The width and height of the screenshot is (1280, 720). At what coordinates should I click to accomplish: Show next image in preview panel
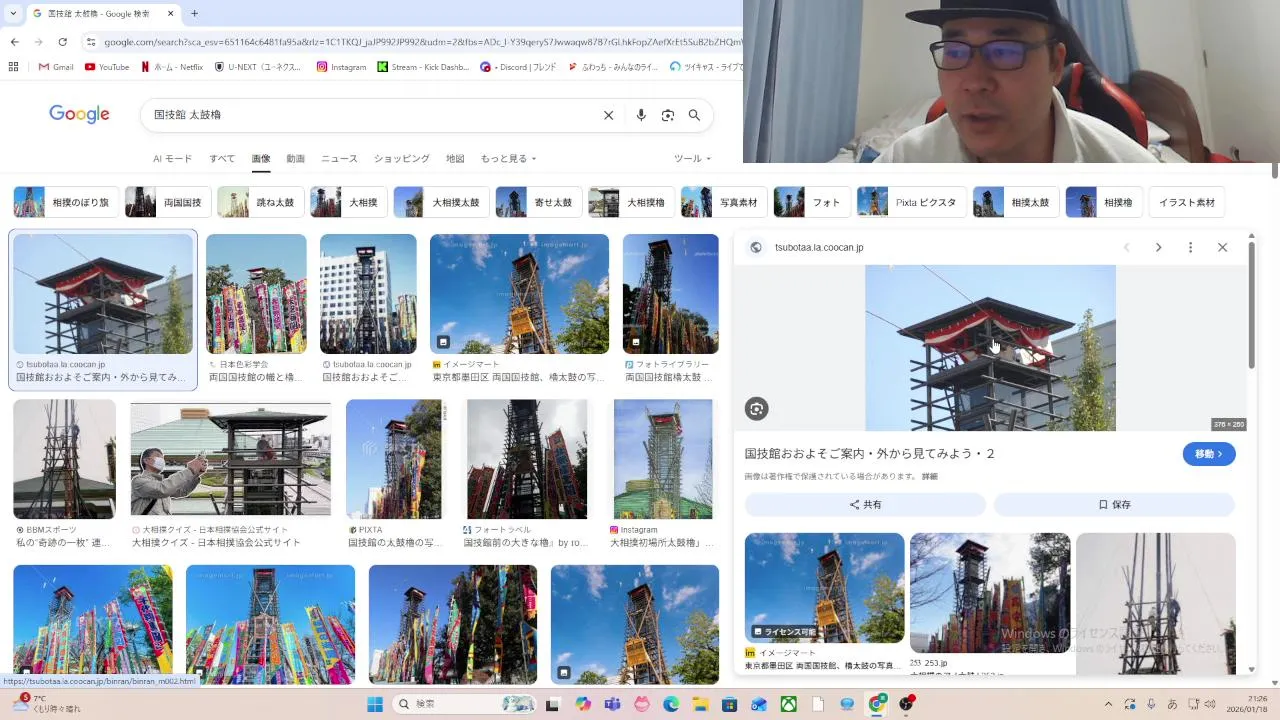tap(1158, 247)
